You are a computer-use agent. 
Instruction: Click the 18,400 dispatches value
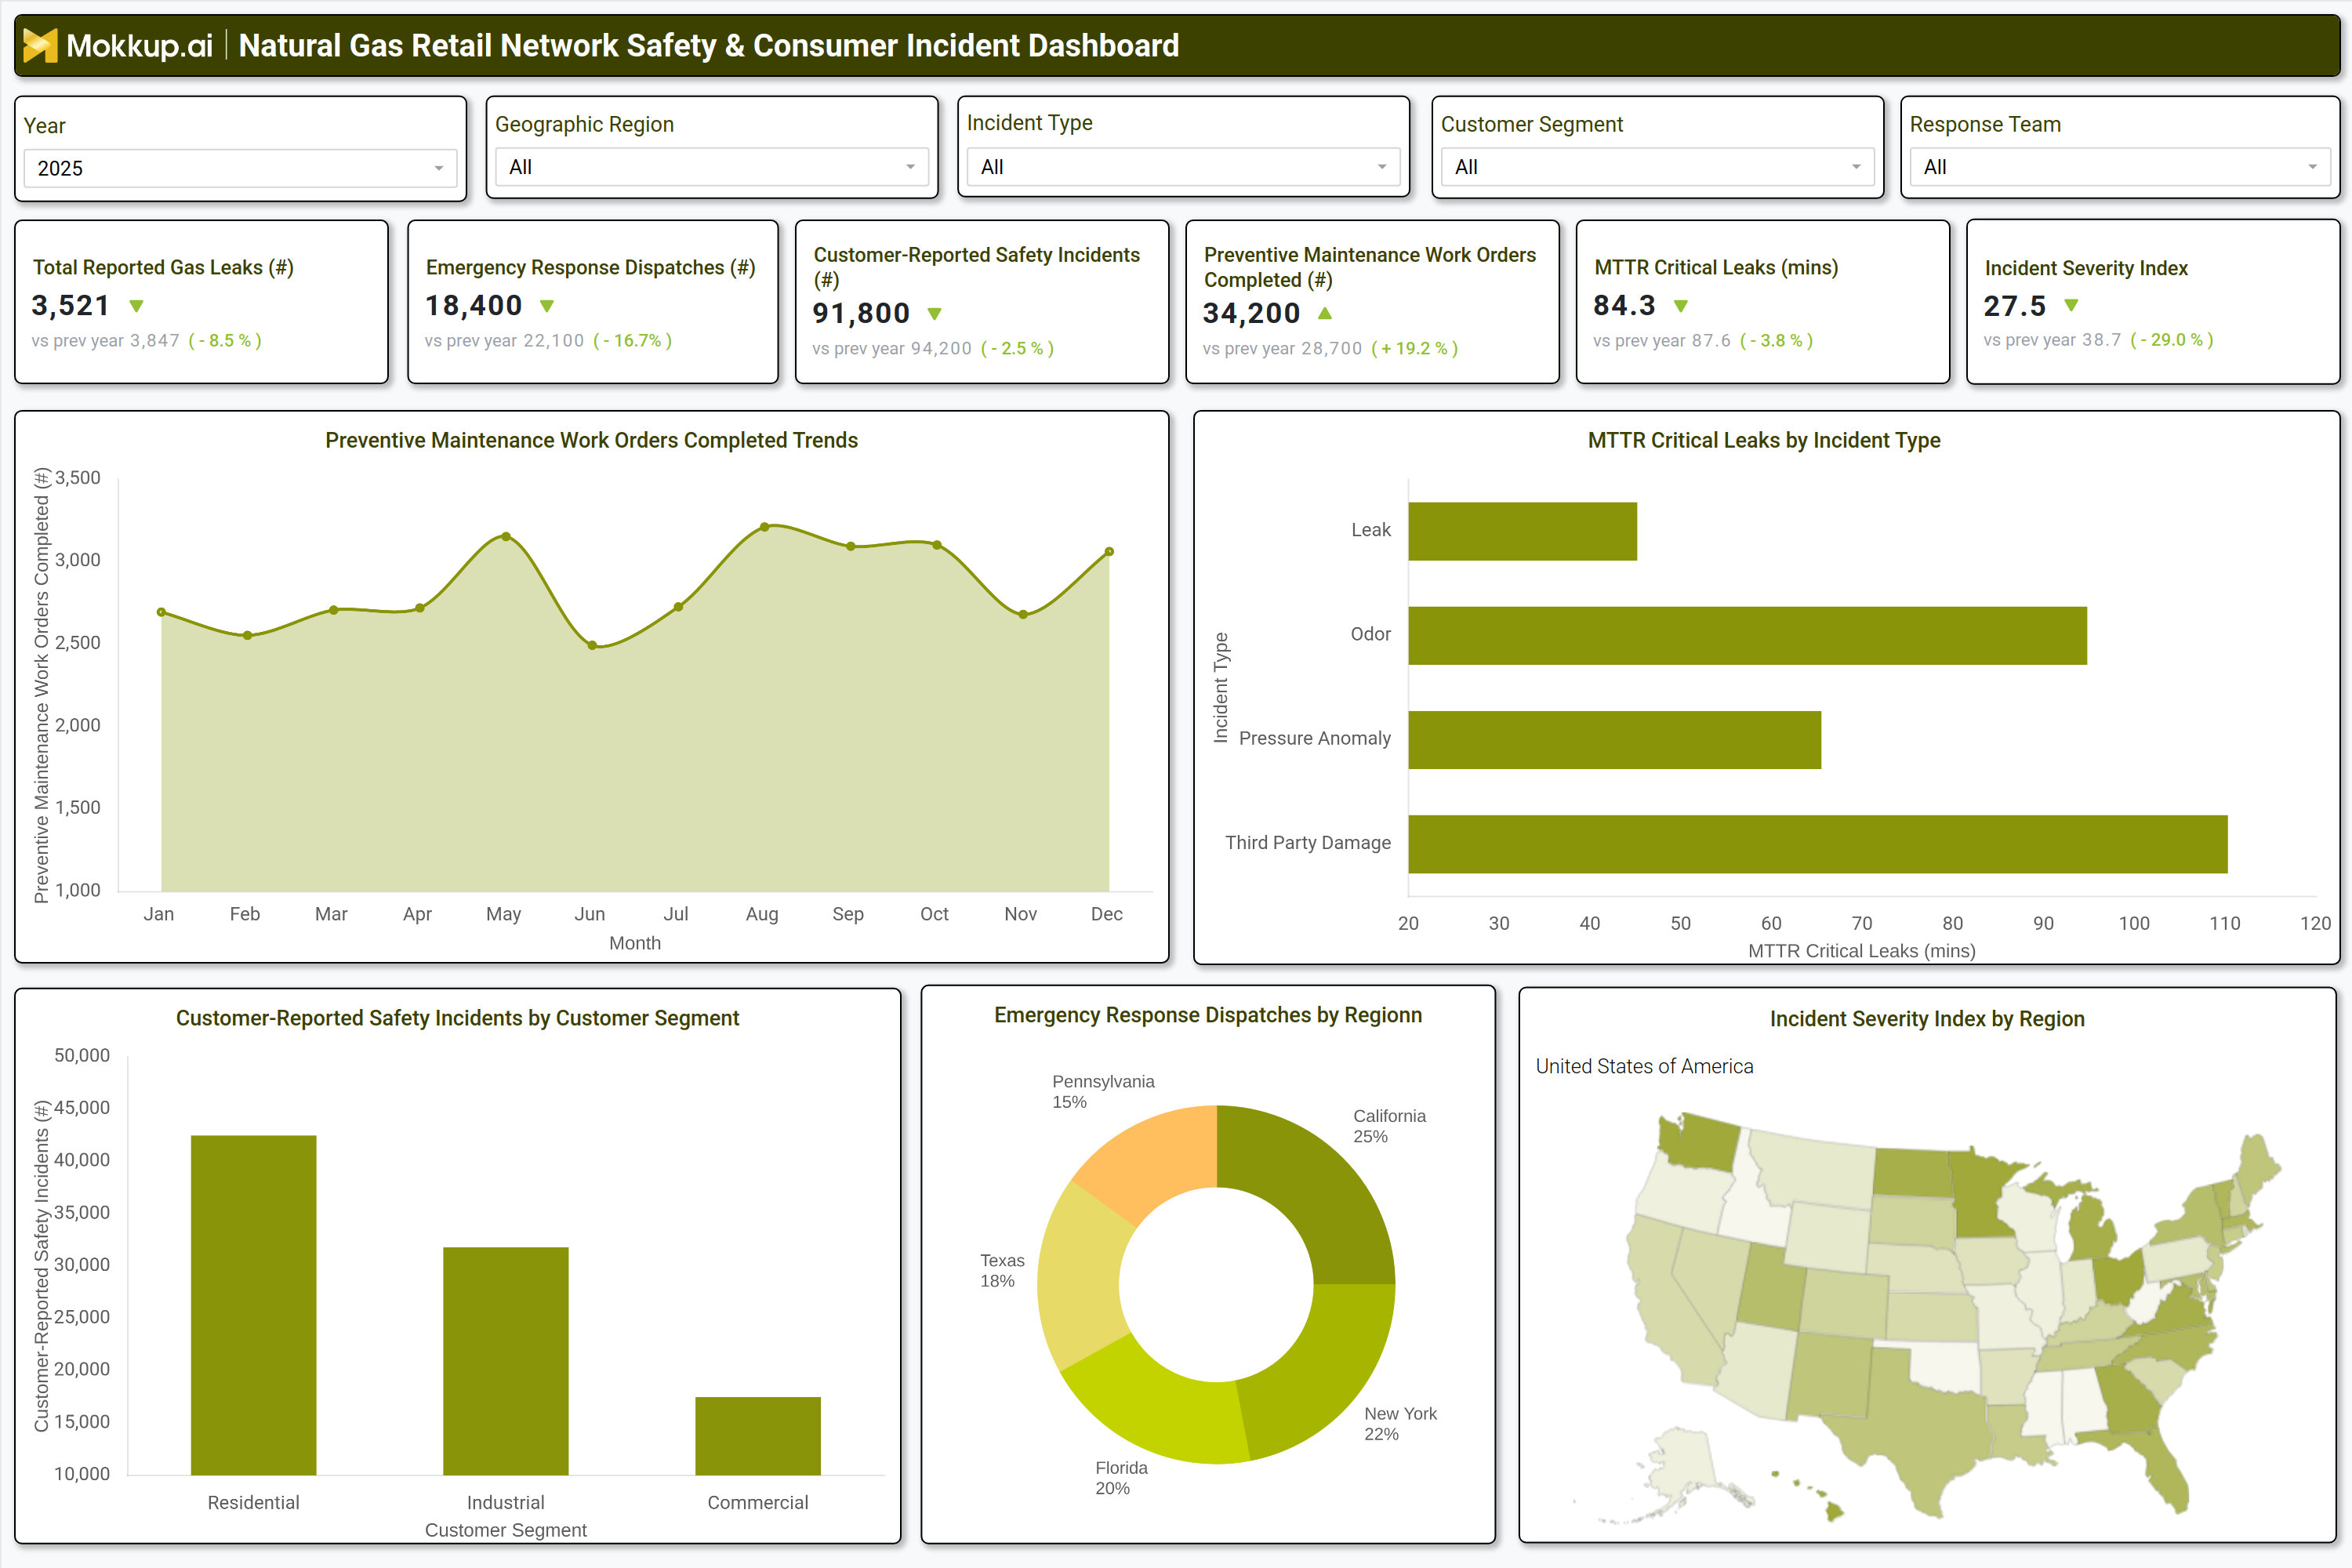474,305
